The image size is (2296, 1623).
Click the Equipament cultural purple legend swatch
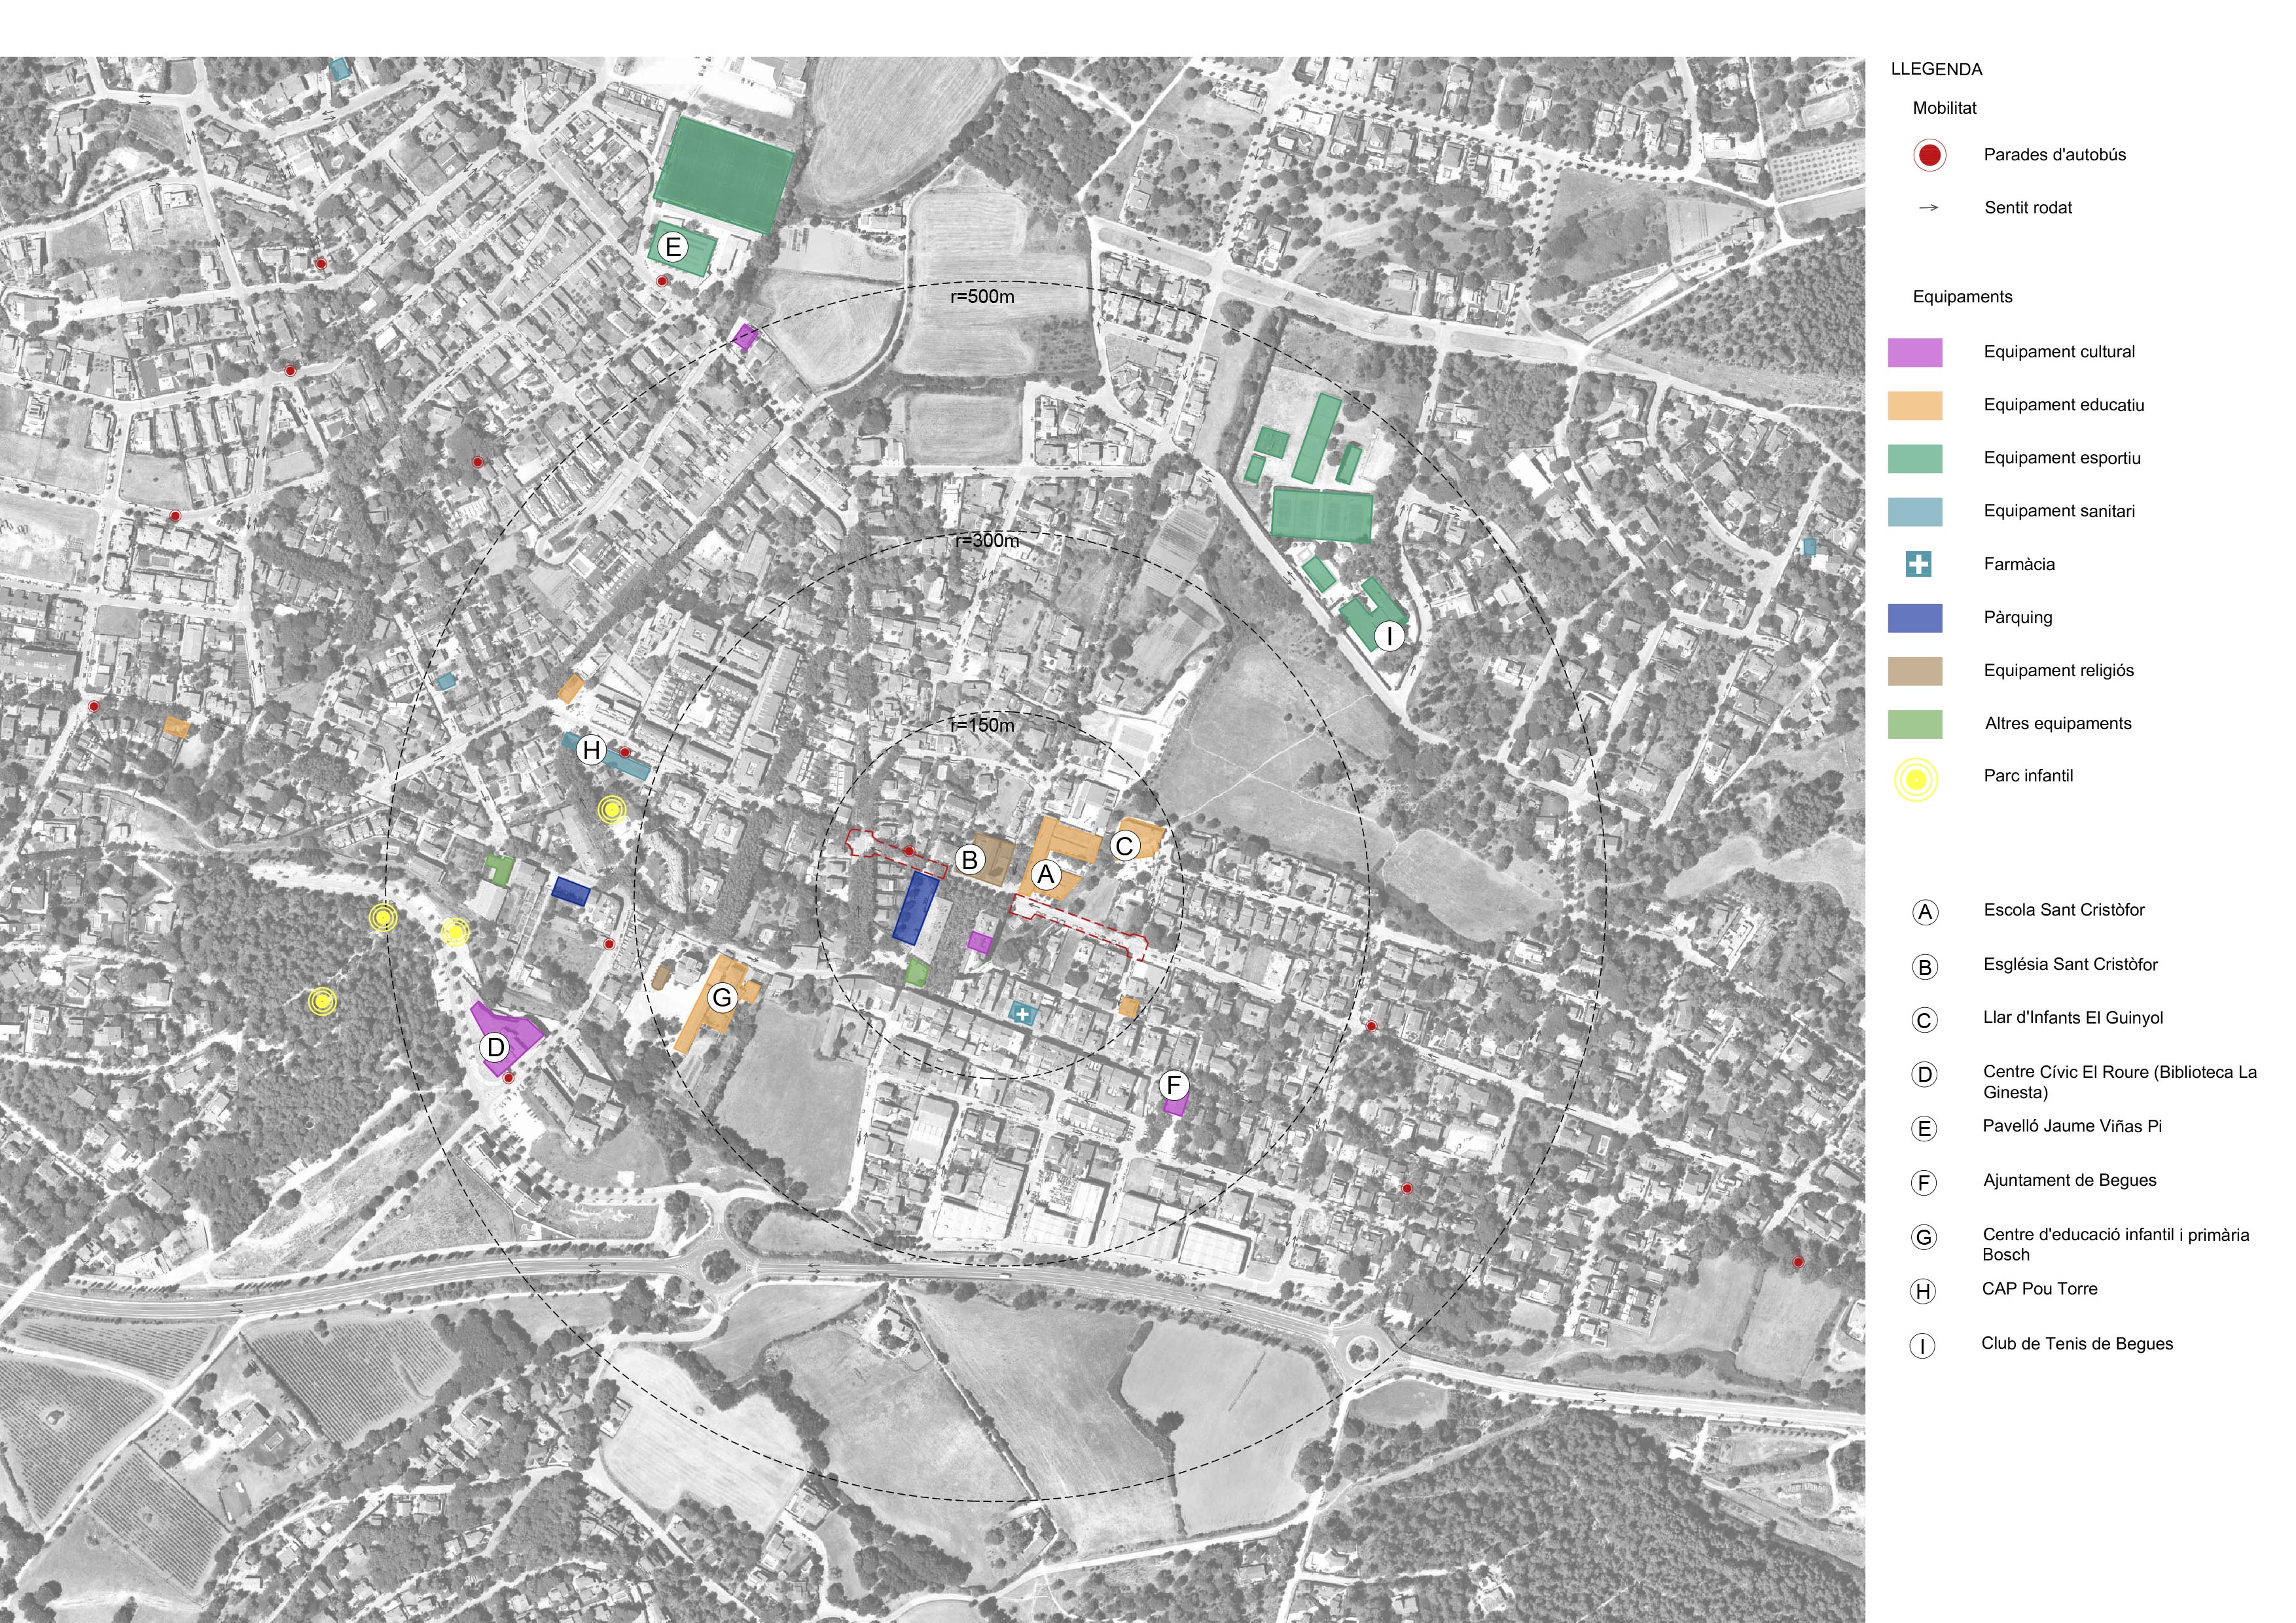1914,352
